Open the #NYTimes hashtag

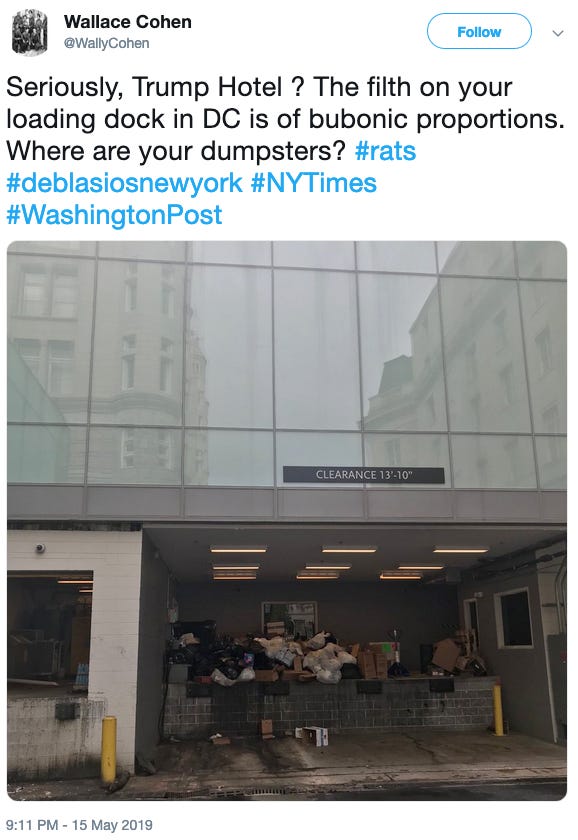pyautogui.click(x=314, y=183)
